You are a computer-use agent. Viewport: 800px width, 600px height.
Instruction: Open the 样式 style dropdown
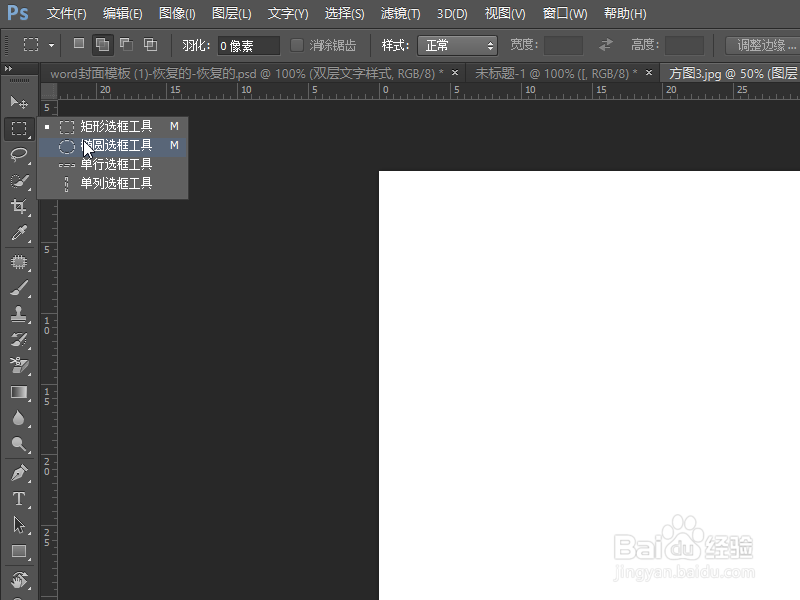pyautogui.click(x=457, y=45)
